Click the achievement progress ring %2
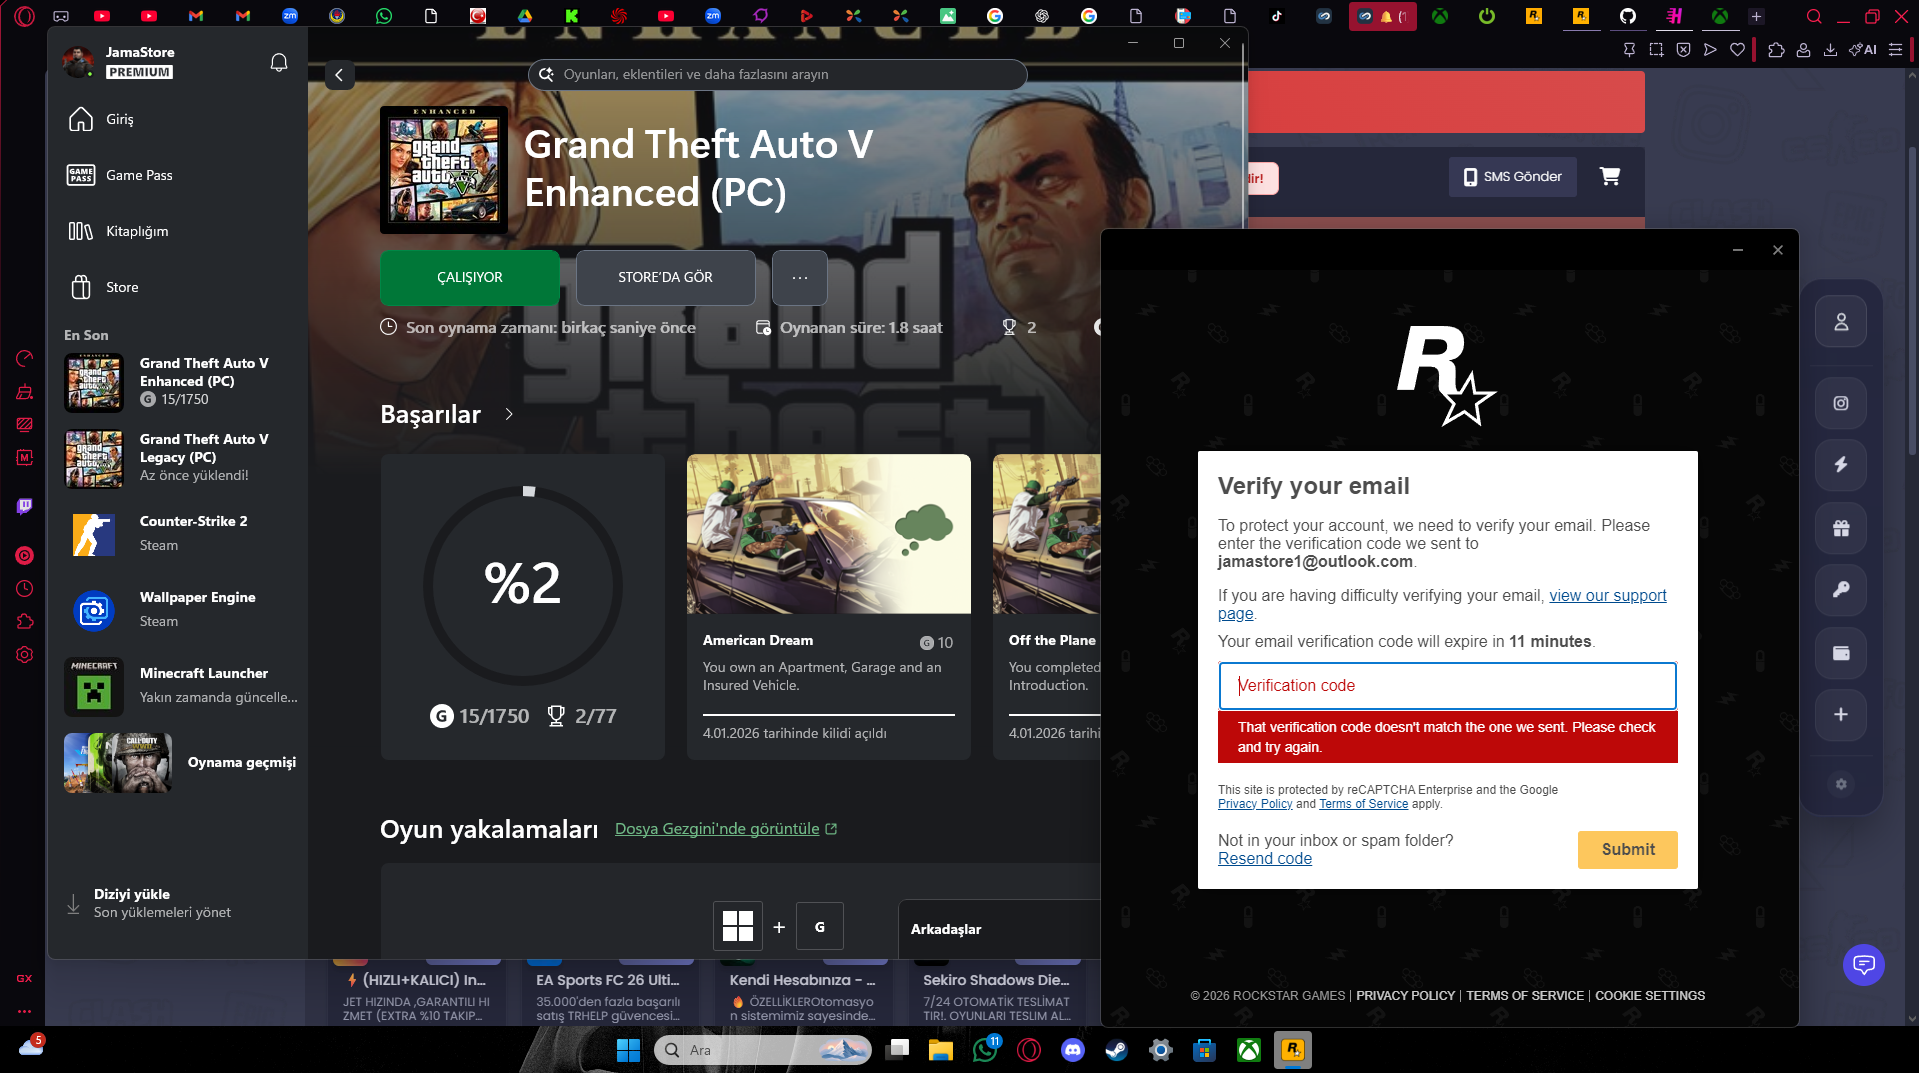 click(x=523, y=585)
